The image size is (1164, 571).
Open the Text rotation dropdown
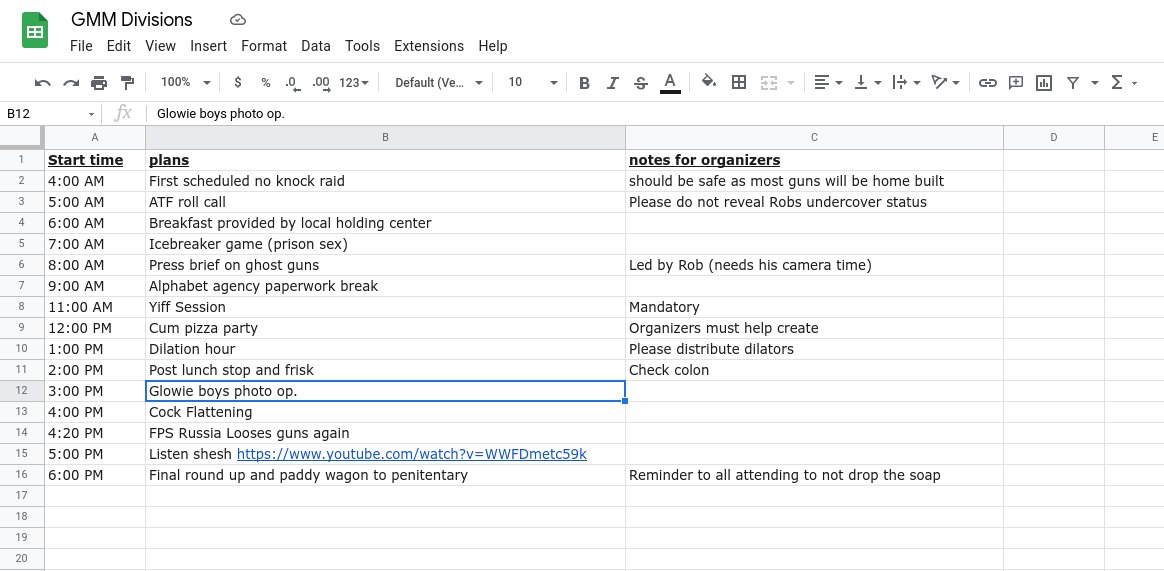click(946, 82)
